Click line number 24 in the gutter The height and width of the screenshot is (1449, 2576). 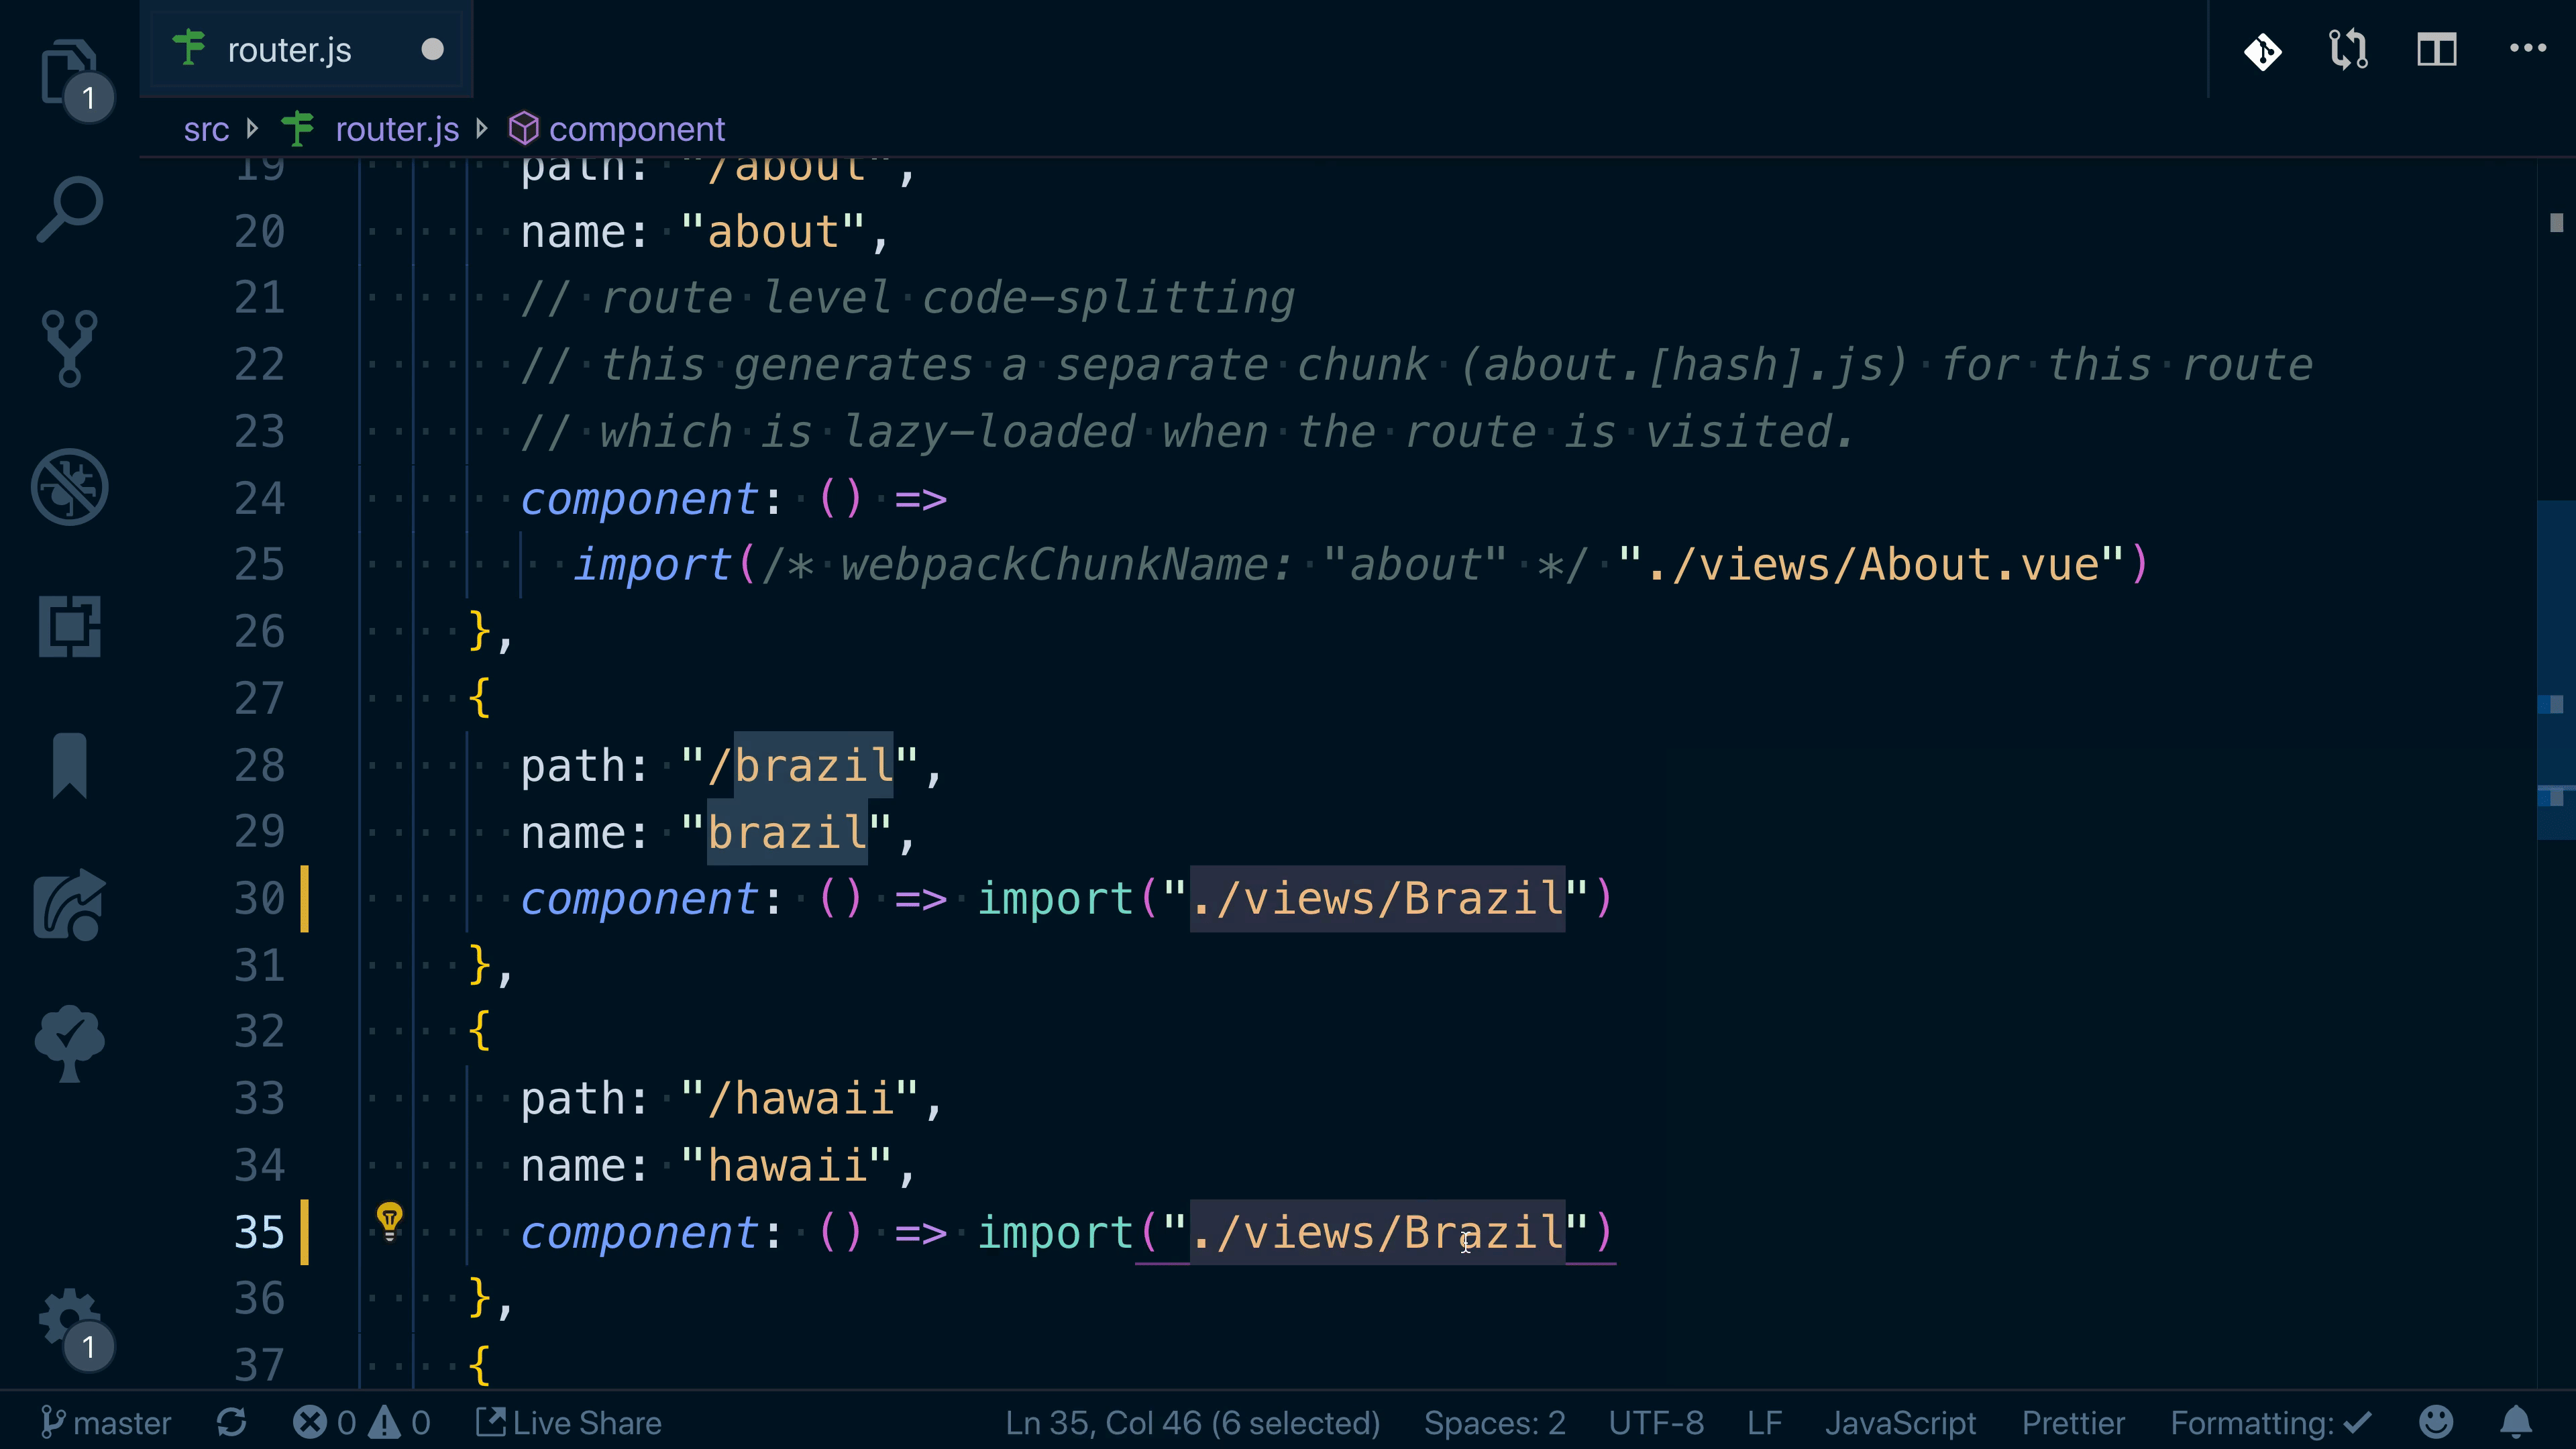[260, 498]
